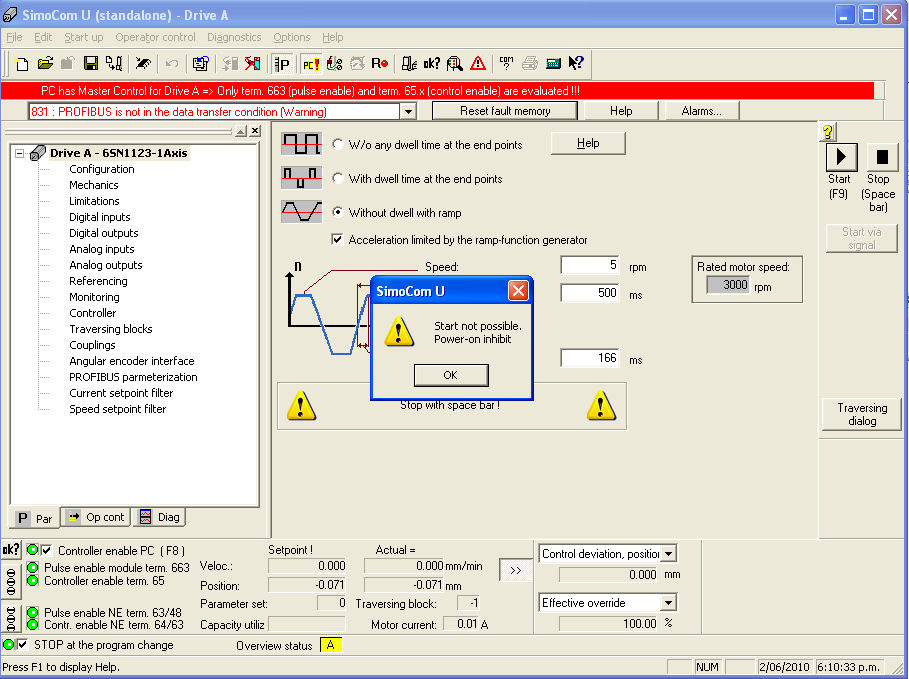Click the com? toolbar icon
The image size is (909, 679).
[x=507, y=63]
